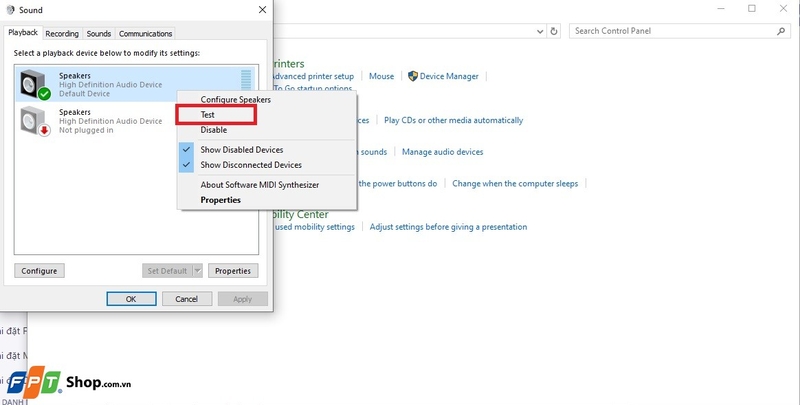Open Manage audio devices link
800x405 pixels.
[x=442, y=151]
